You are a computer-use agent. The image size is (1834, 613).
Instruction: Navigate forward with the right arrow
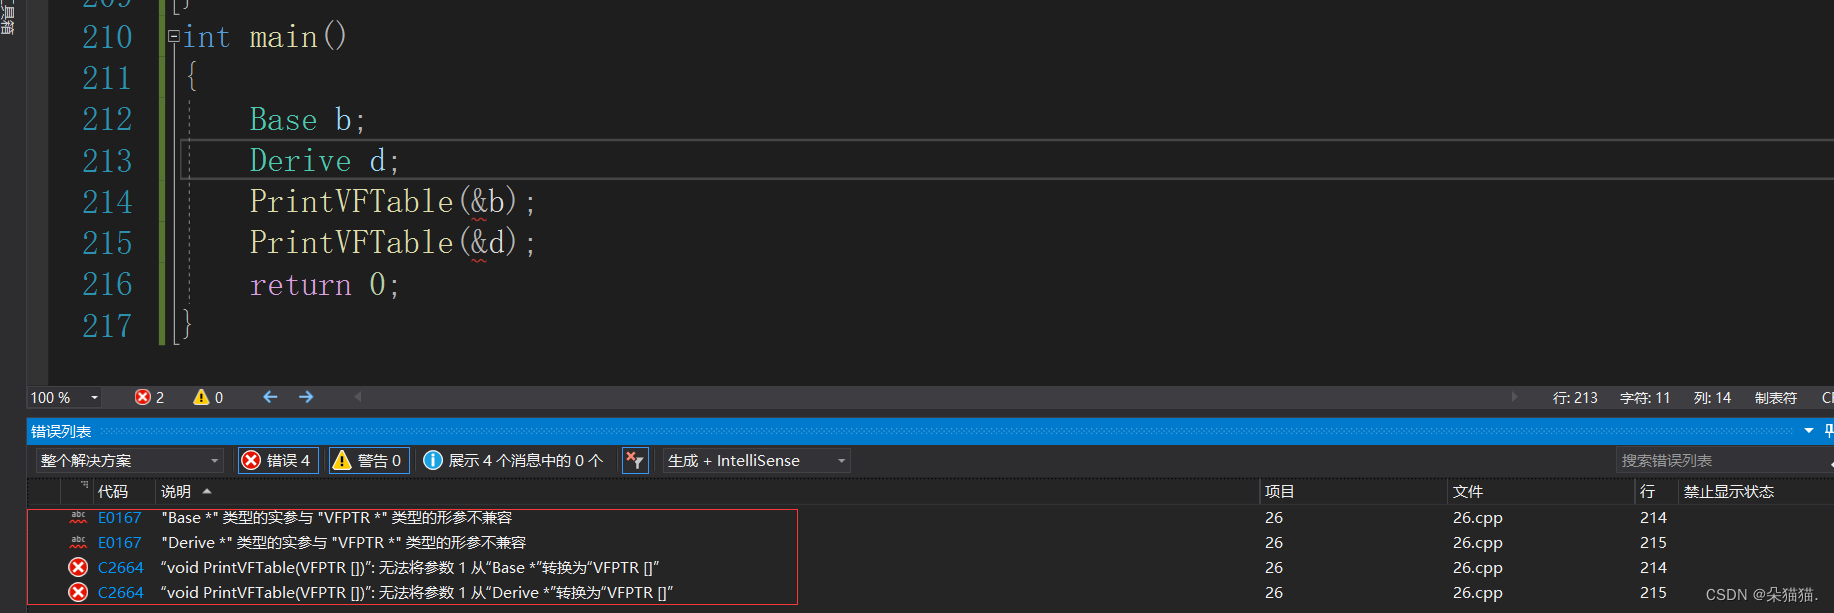coord(306,397)
